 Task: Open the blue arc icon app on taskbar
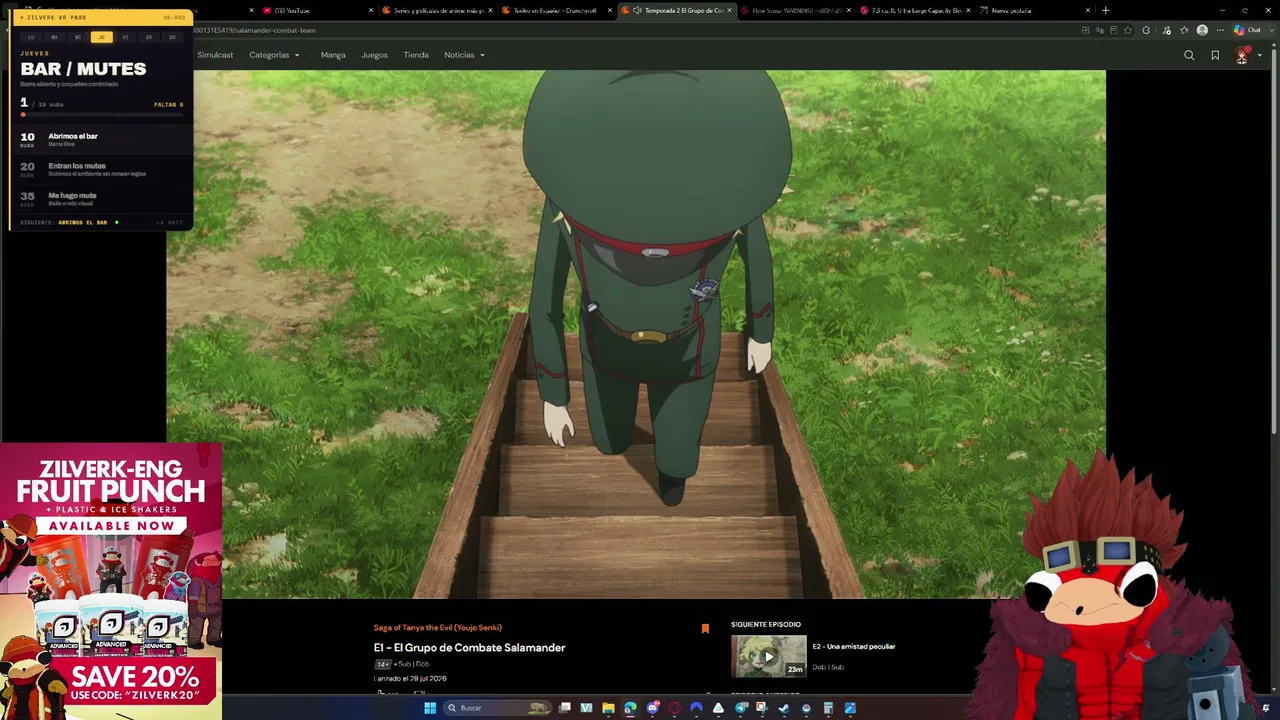(x=696, y=708)
